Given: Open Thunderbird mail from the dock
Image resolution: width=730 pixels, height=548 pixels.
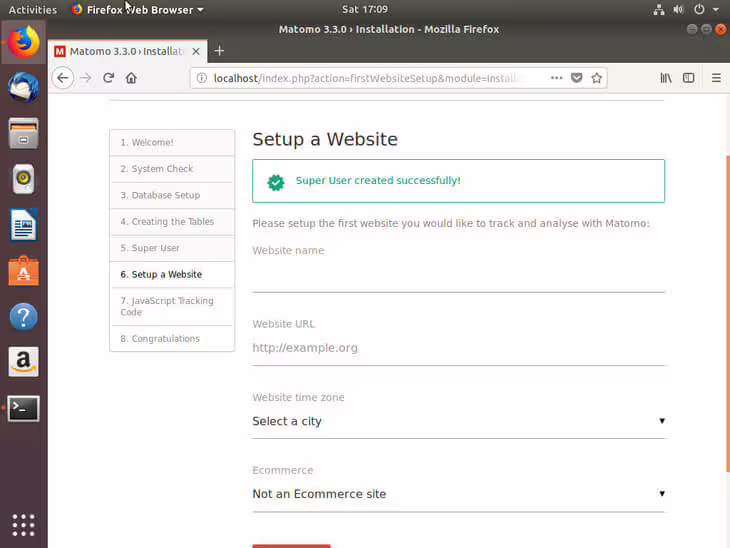Looking at the screenshot, I should pyautogui.click(x=23, y=88).
